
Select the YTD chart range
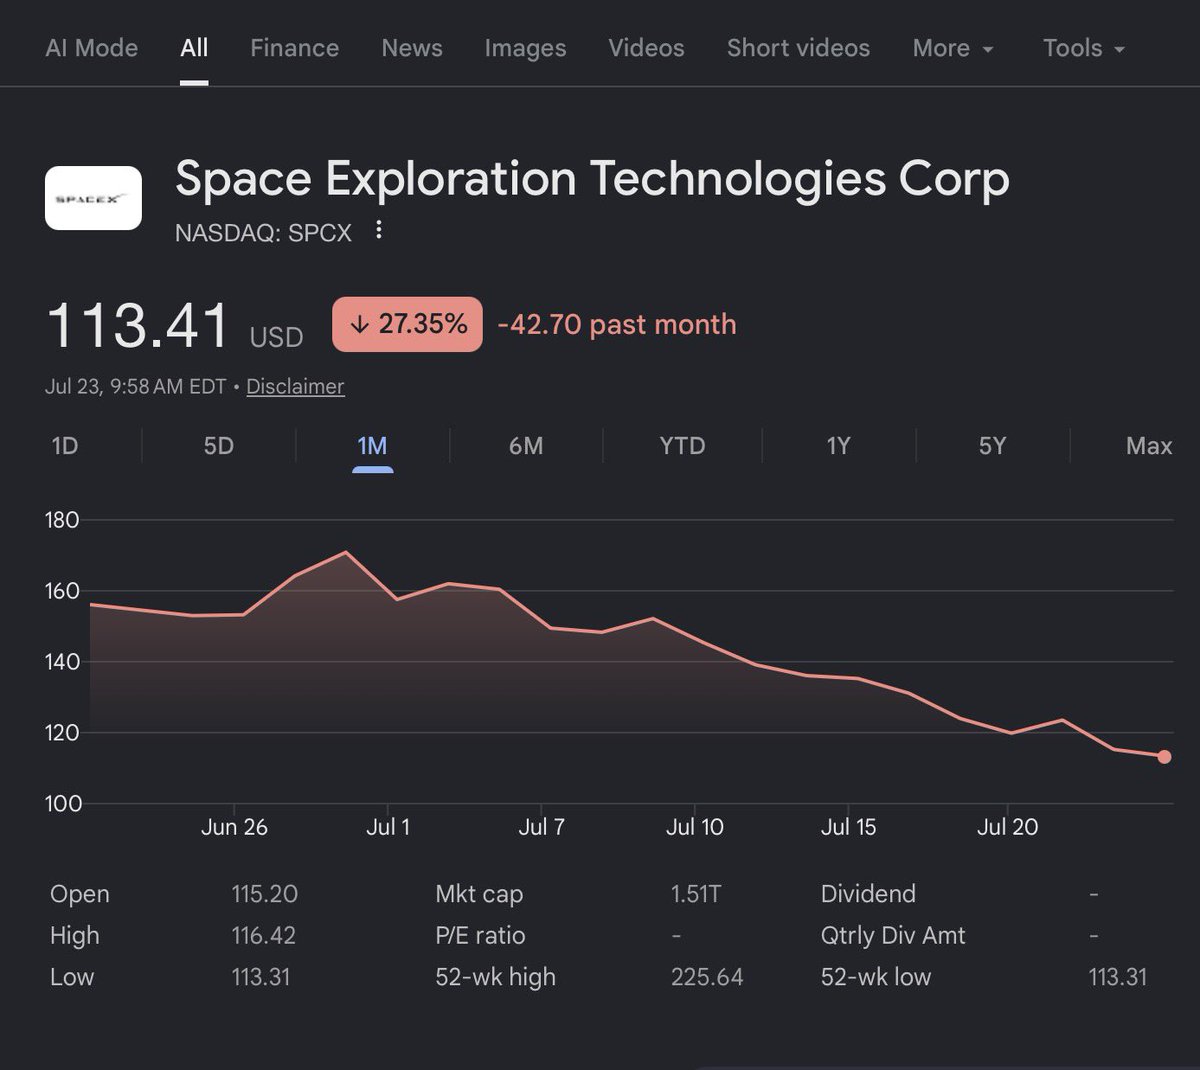point(682,446)
